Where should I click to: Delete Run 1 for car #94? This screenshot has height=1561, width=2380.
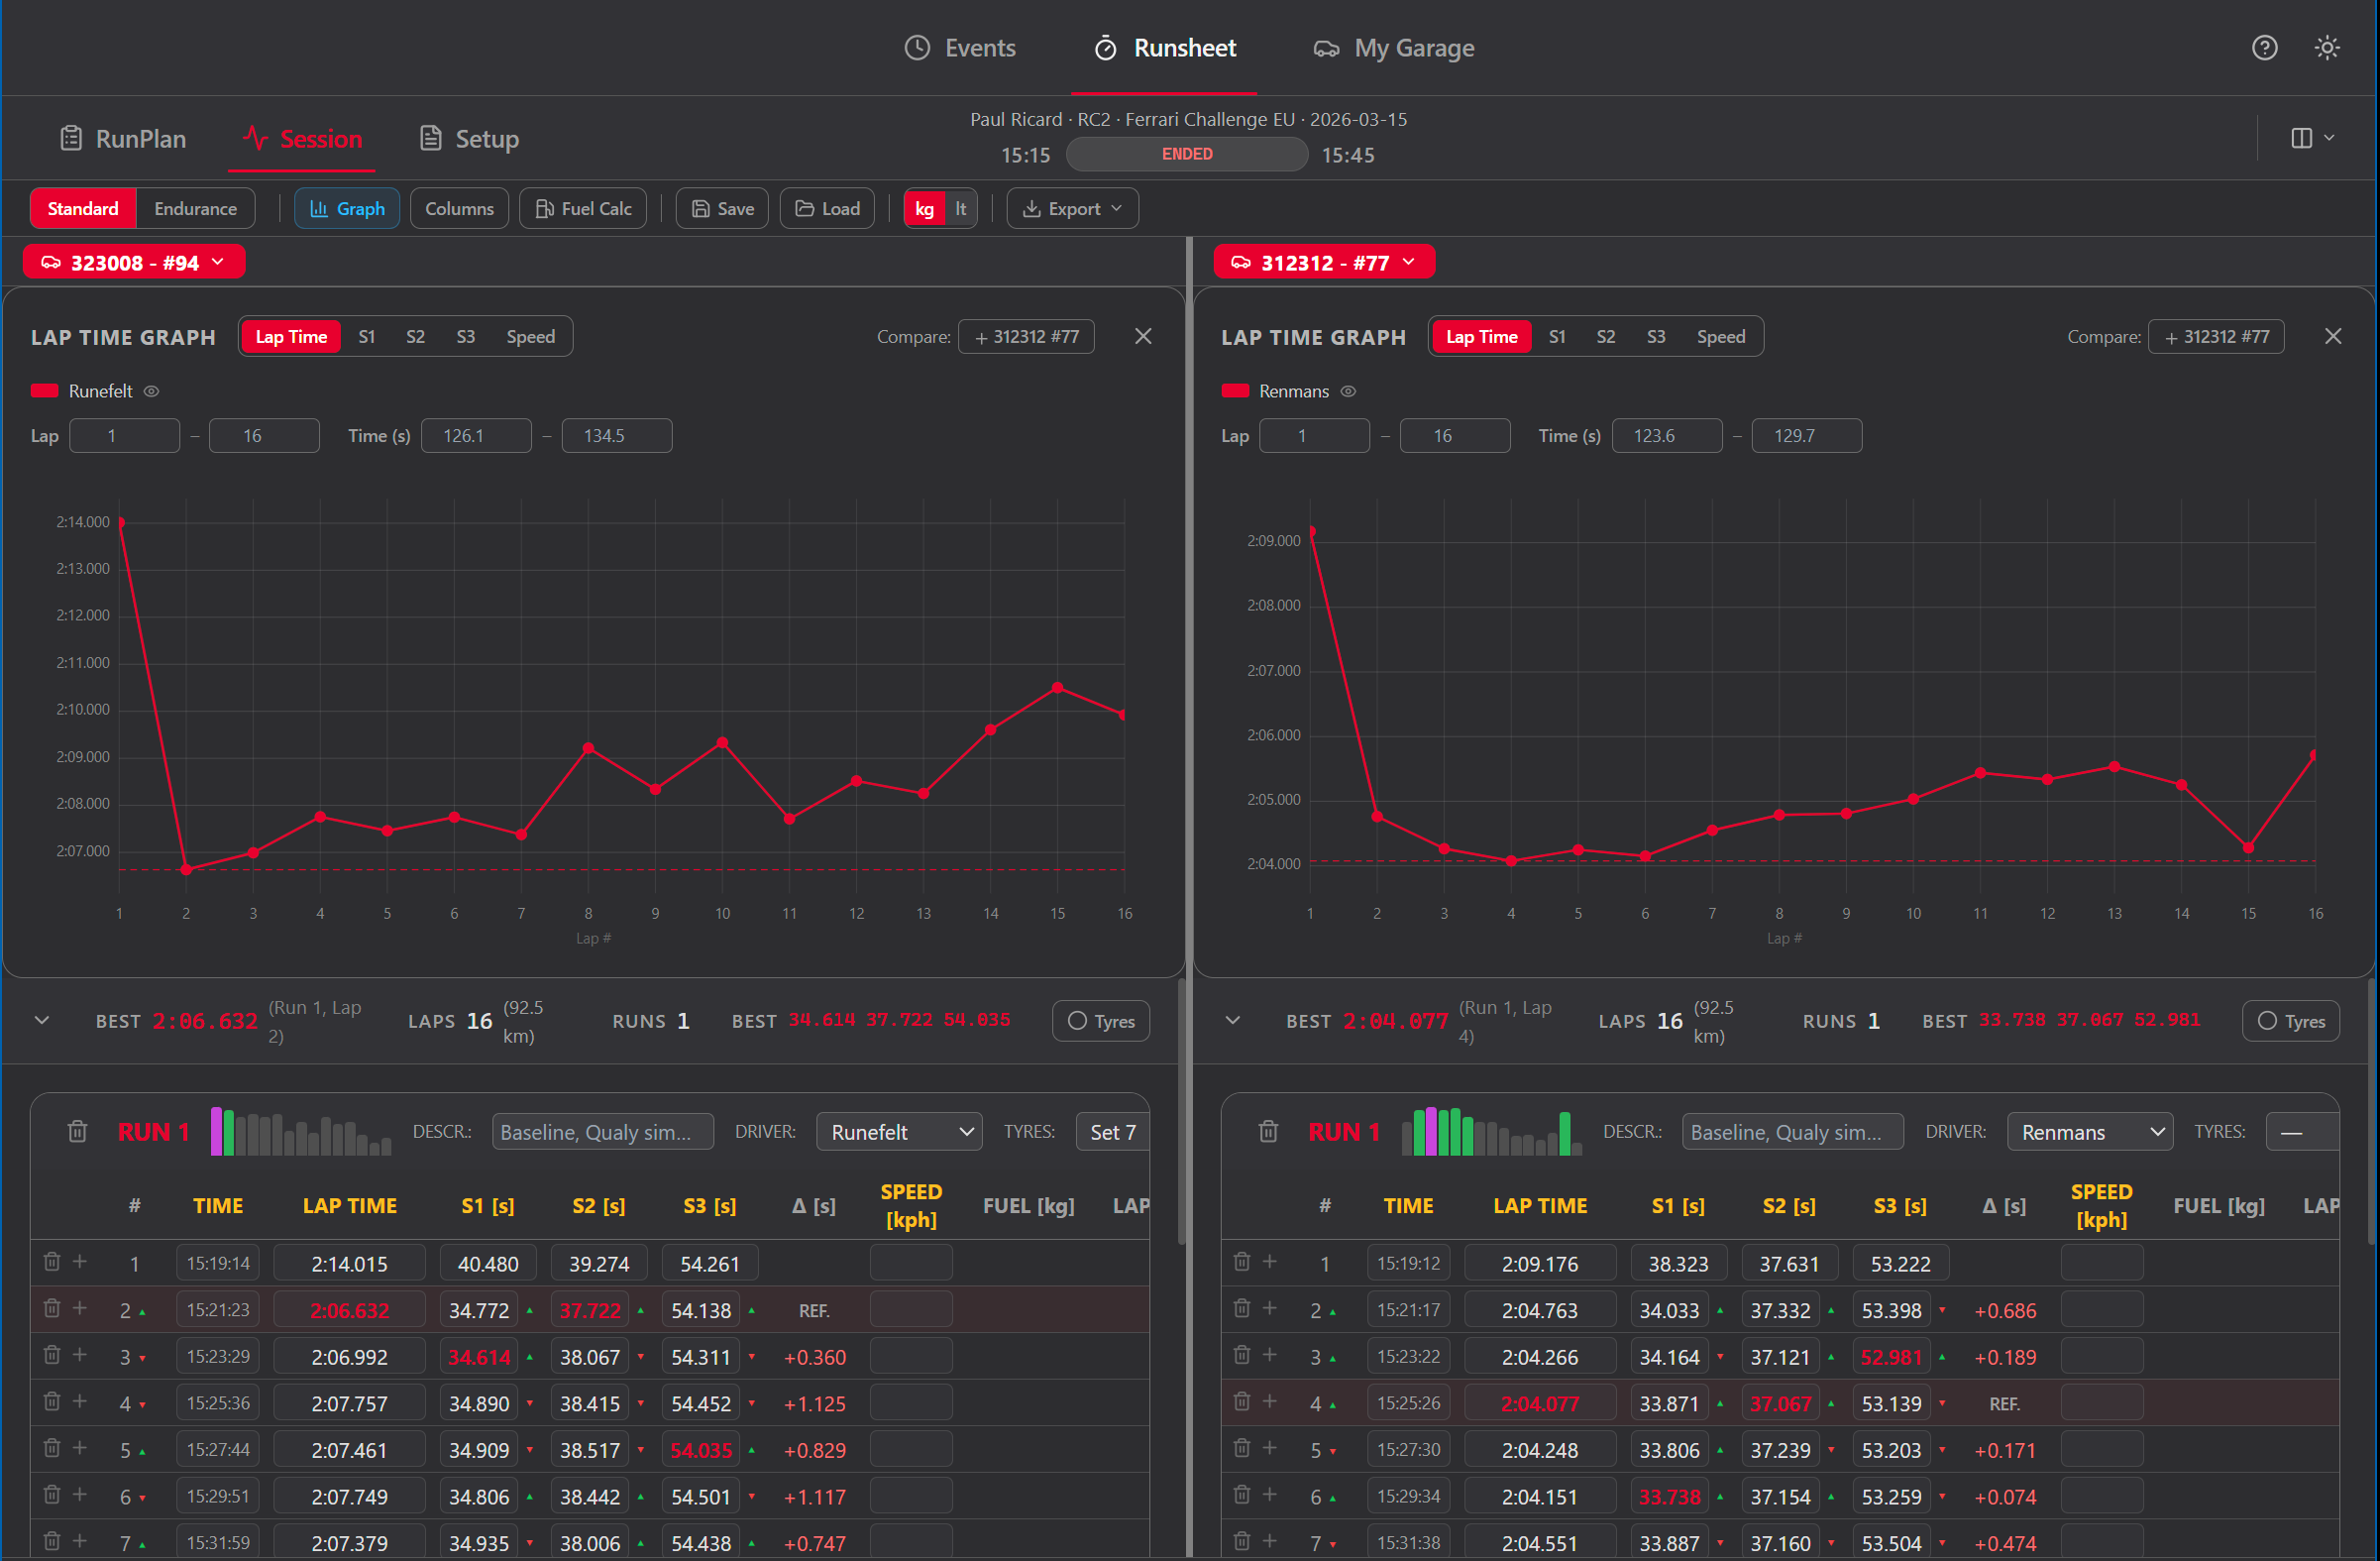click(77, 1131)
